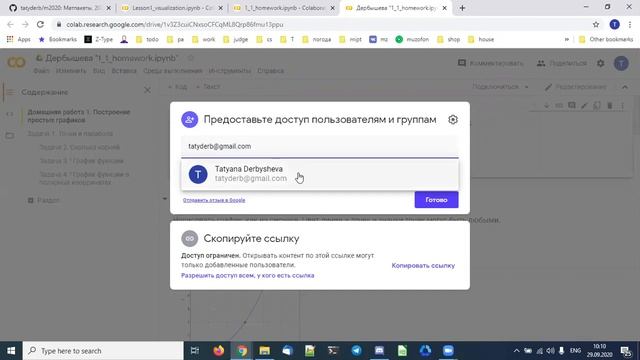Open Chrome from taskbar
This screenshot has height=360, width=640.
click(x=242, y=351)
